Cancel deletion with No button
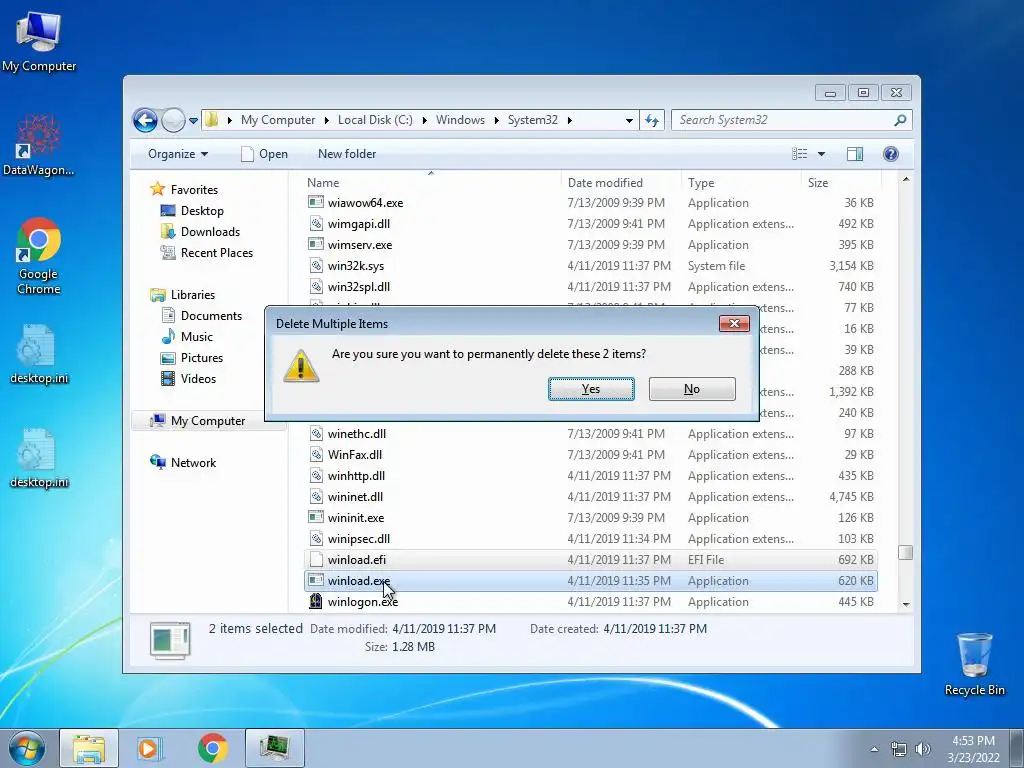 click(x=692, y=389)
